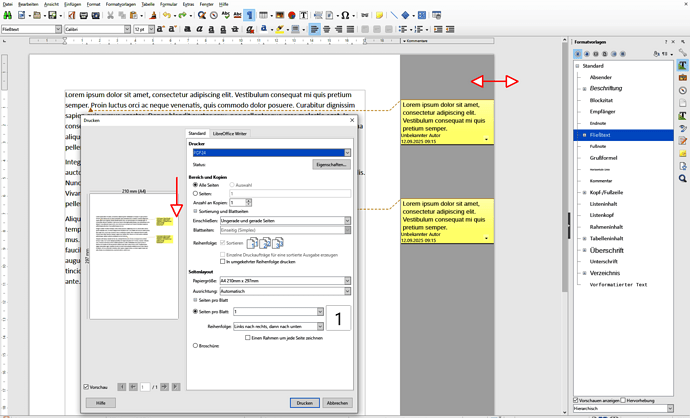Viewport: 690px width, 418px height.
Task: Select Blockzitat style in Formatvorlagen list
Action: point(601,100)
